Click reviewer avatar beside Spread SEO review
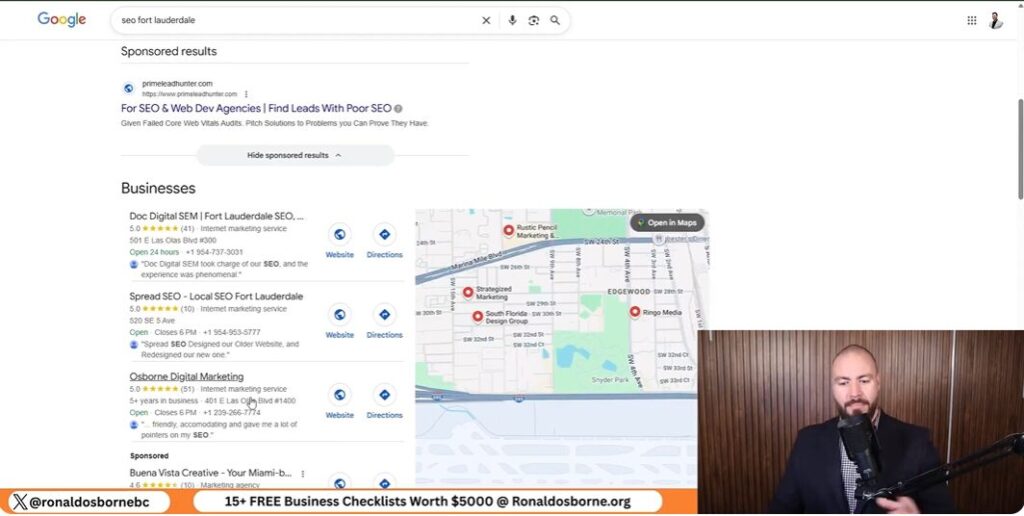The height and width of the screenshot is (516, 1024). (134, 344)
